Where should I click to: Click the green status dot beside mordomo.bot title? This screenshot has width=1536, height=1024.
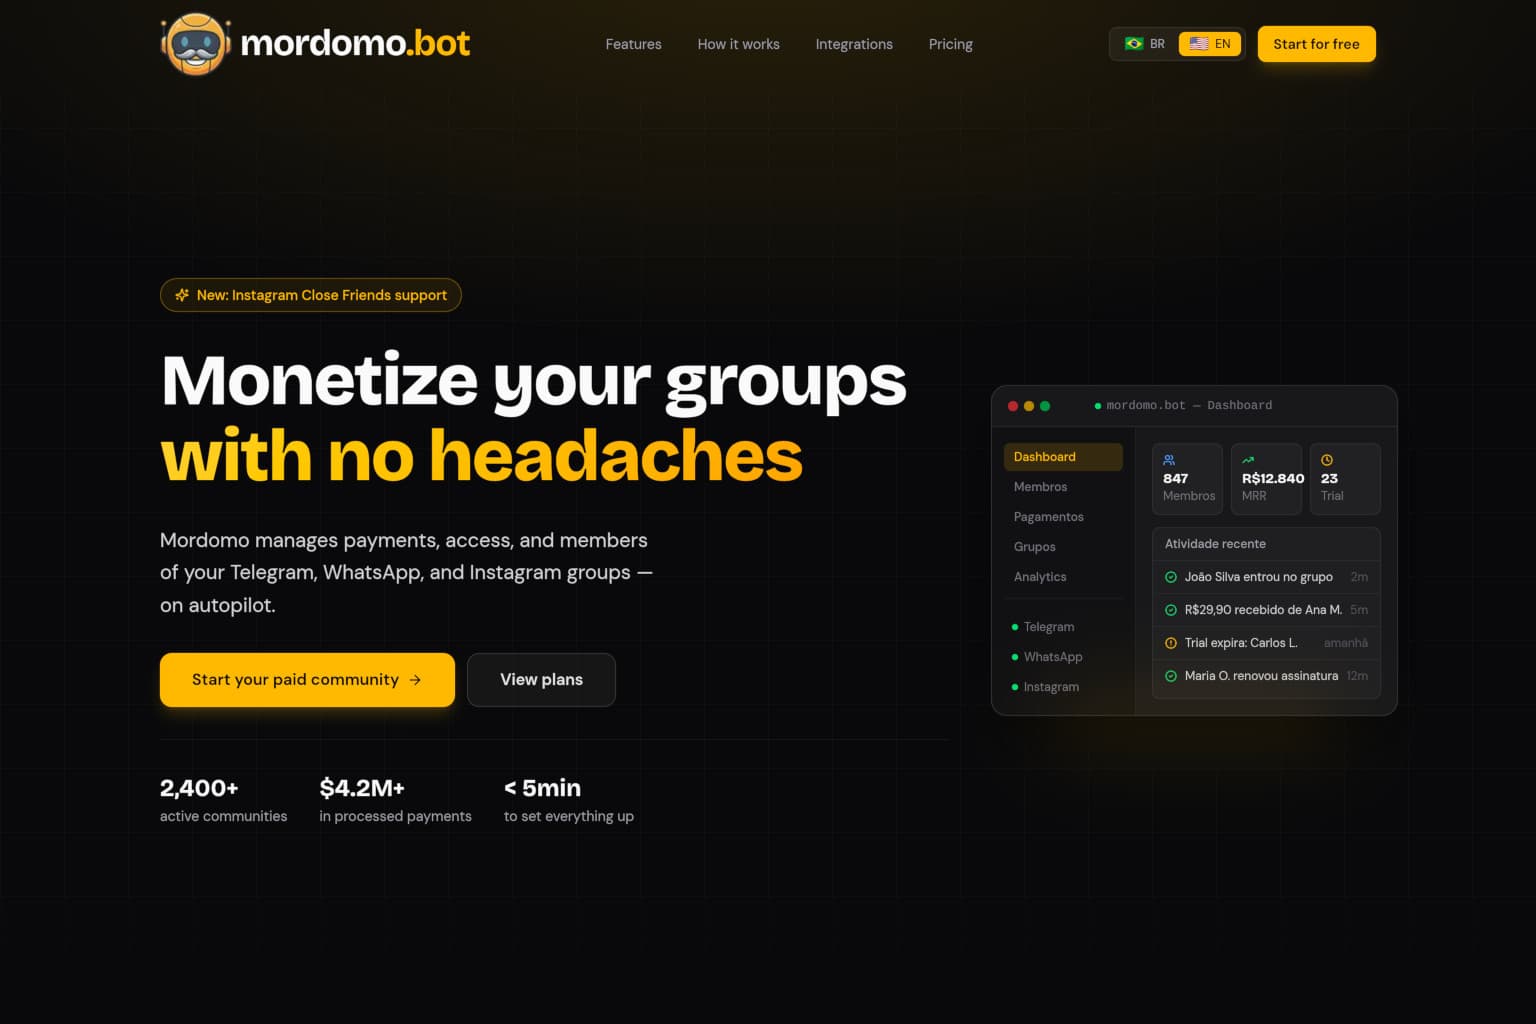tap(1098, 406)
